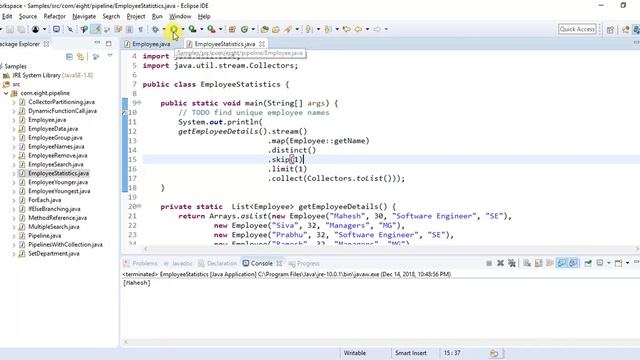Screen dimensions: 640x360
Task: Open the Help menu
Action: (x=204, y=16)
